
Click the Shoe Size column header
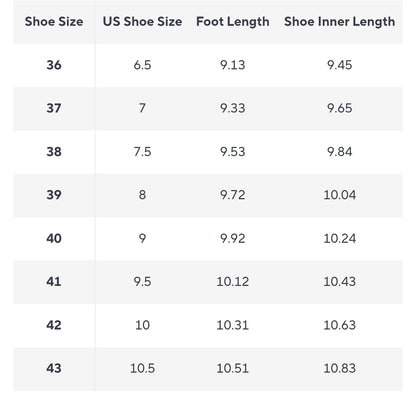pyautogui.click(x=54, y=22)
